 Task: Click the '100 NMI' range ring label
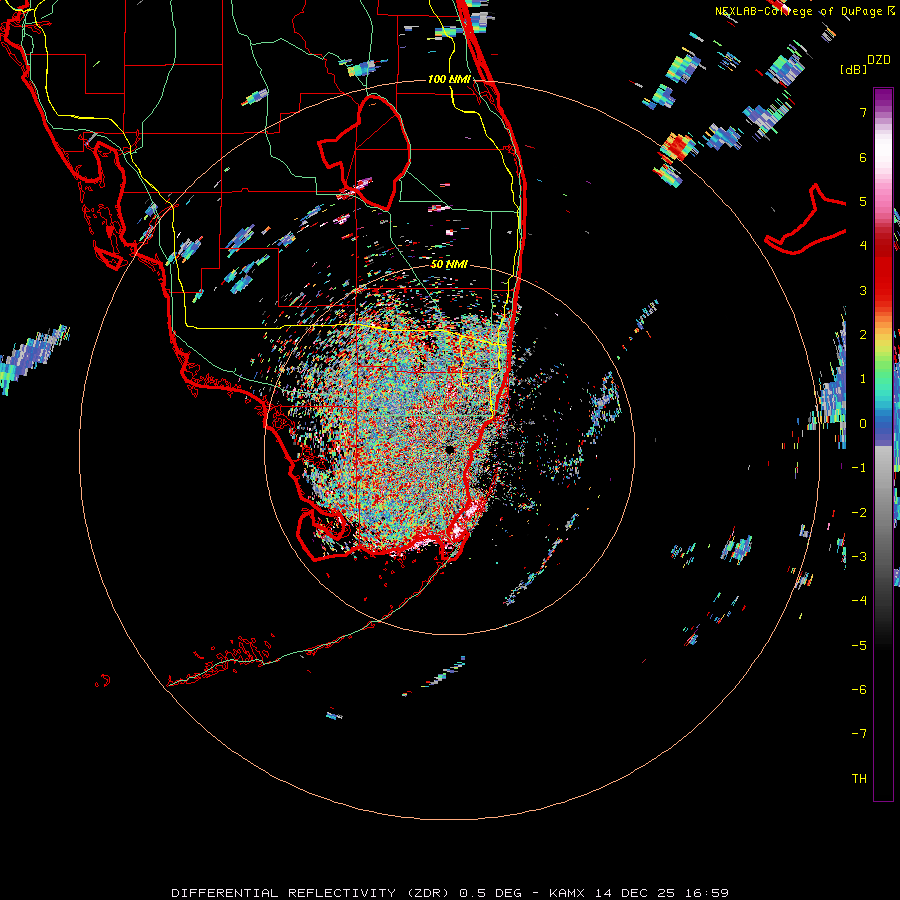(449, 79)
